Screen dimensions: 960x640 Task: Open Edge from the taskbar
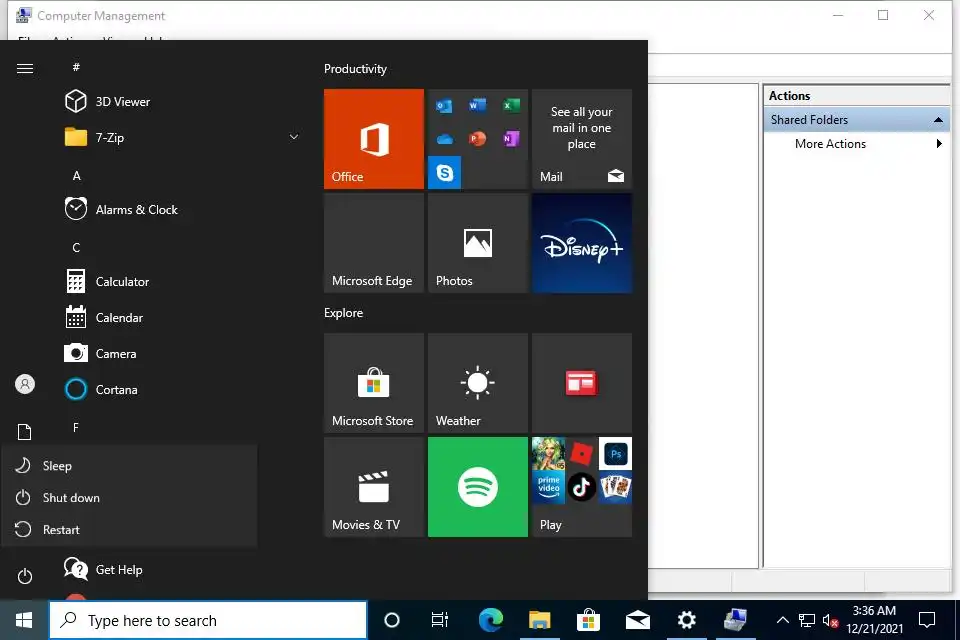click(490, 620)
